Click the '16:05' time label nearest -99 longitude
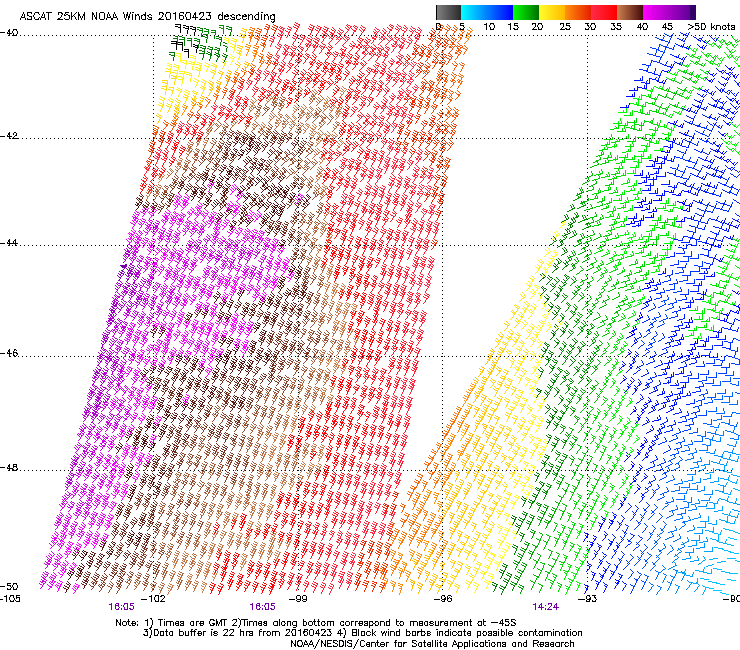 point(262,607)
